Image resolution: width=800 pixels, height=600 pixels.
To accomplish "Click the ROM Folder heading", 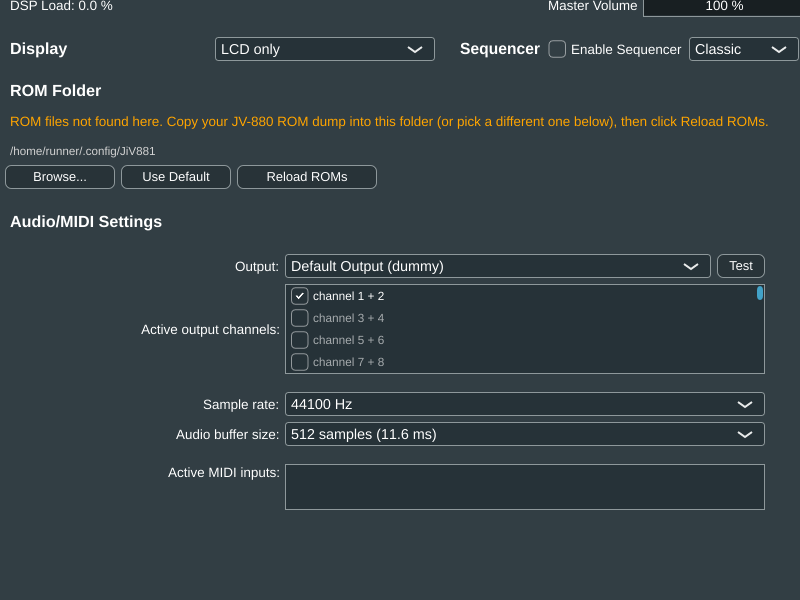I will point(56,90).
